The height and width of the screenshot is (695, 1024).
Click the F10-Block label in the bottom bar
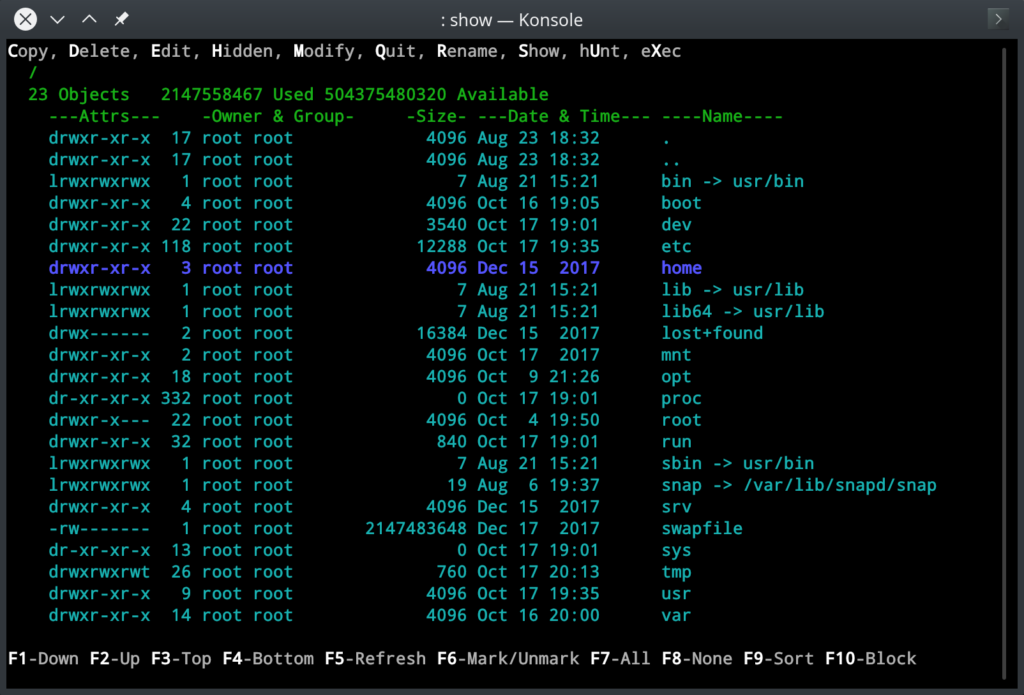click(x=870, y=659)
